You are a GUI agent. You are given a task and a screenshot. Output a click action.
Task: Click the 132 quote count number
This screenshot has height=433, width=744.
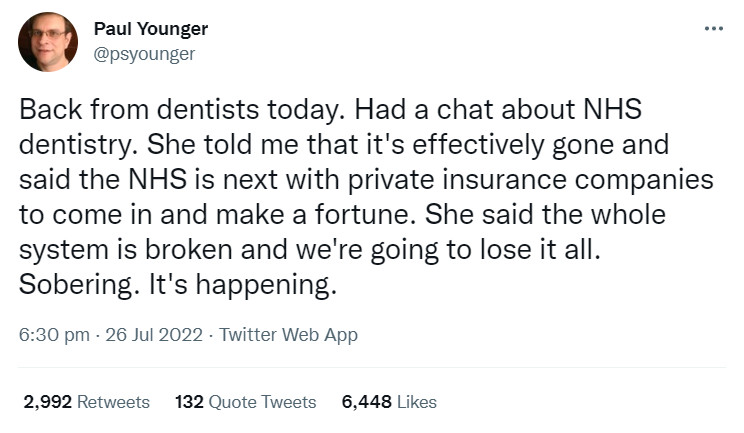tap(189, 402)
